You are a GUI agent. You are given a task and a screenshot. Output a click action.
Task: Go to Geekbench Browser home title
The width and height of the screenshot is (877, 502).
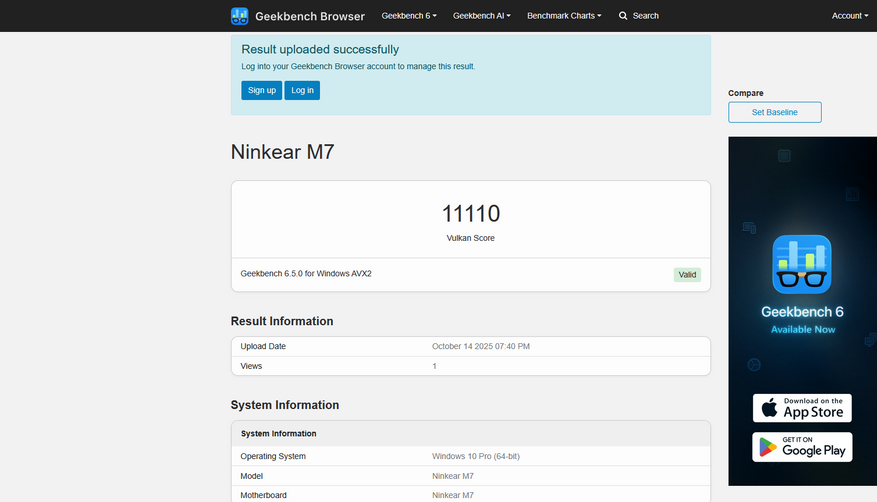point(310,16)
